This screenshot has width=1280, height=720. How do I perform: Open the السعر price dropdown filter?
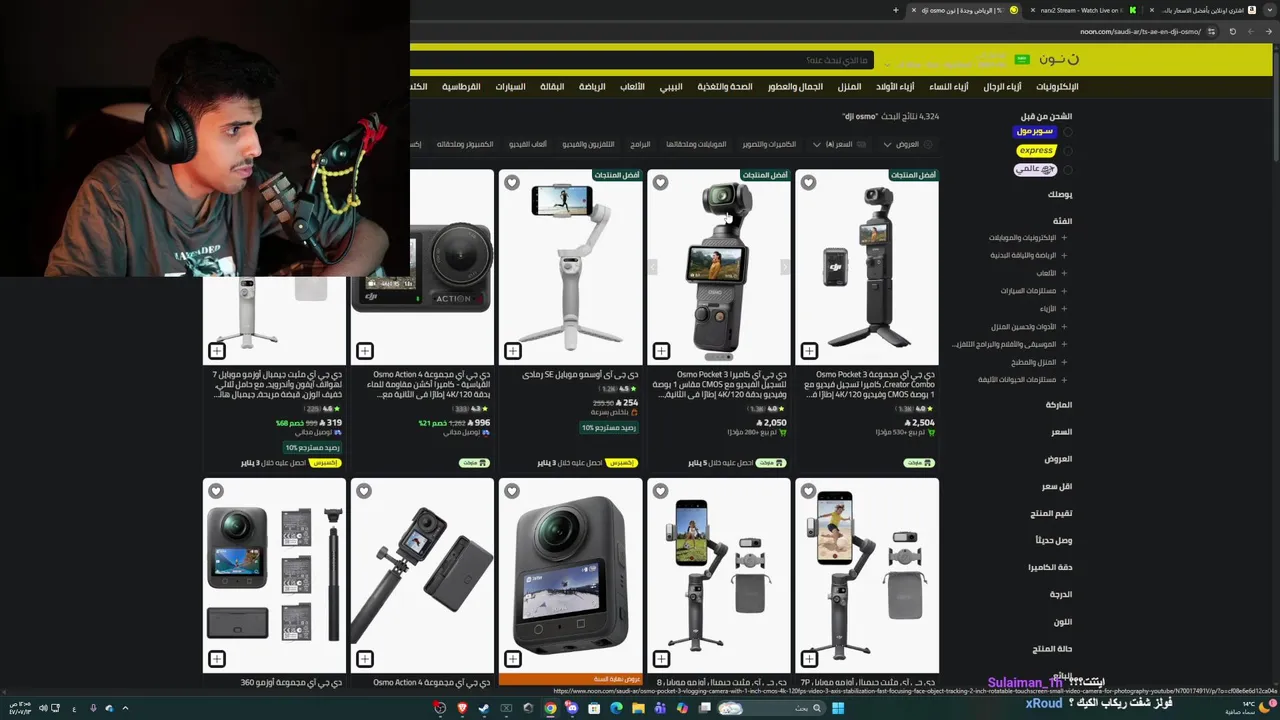[838, 144]
